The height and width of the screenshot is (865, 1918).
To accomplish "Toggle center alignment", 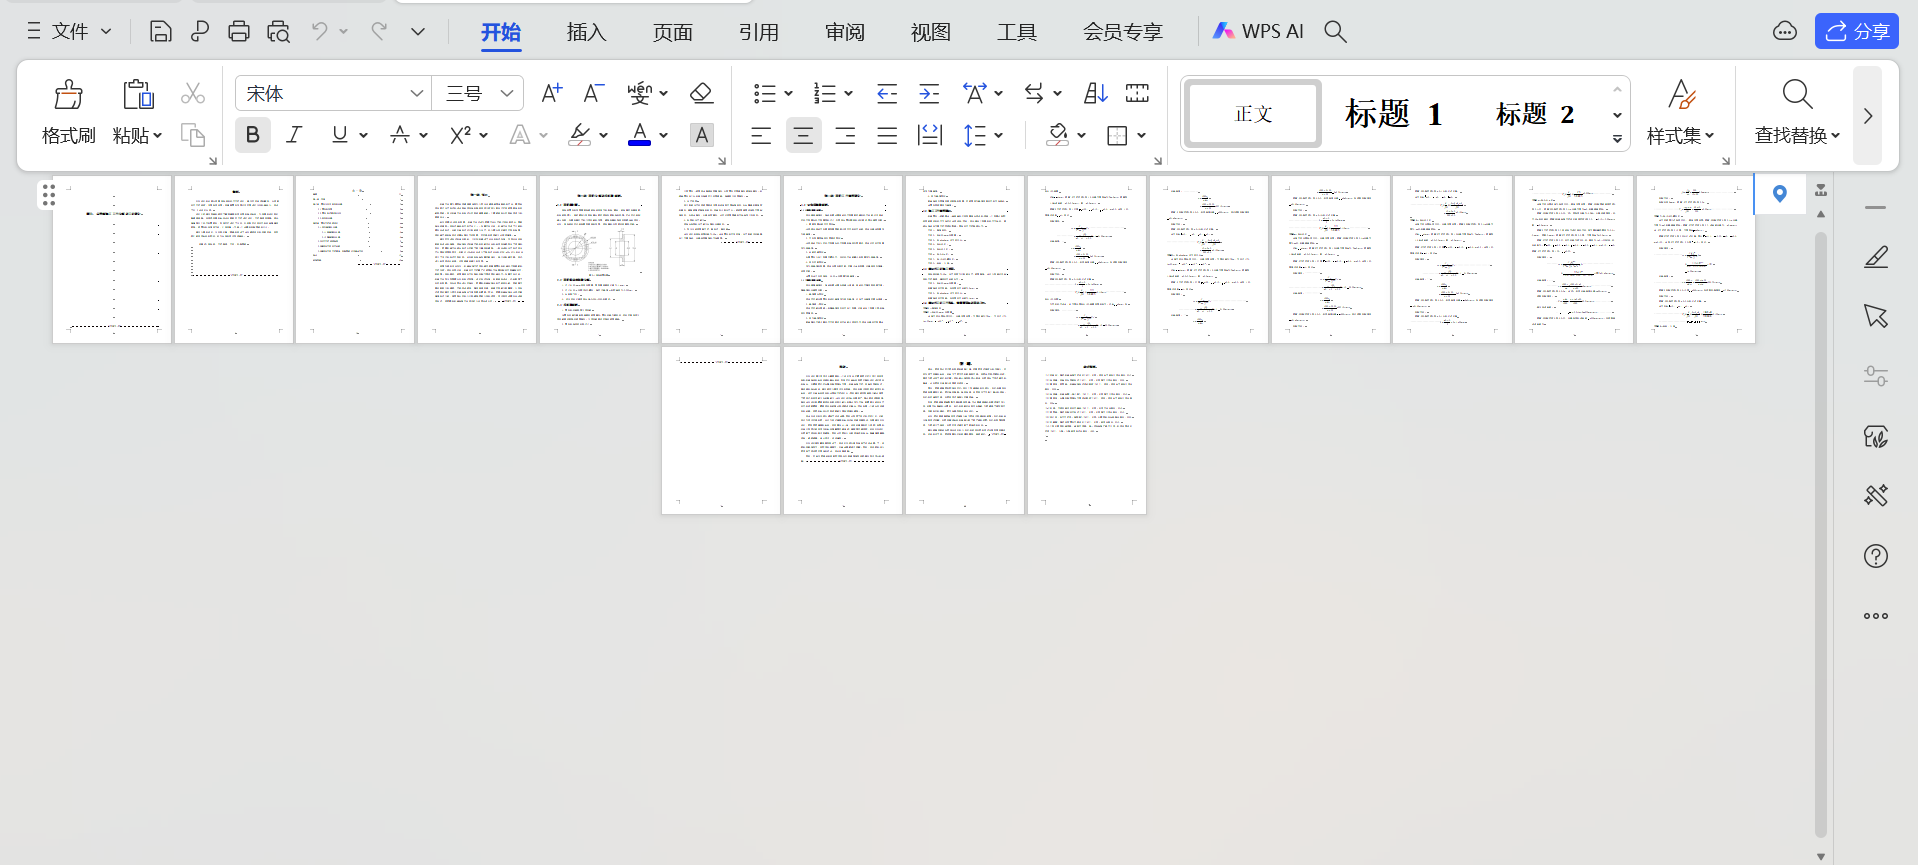I will (x=803, y=135).
